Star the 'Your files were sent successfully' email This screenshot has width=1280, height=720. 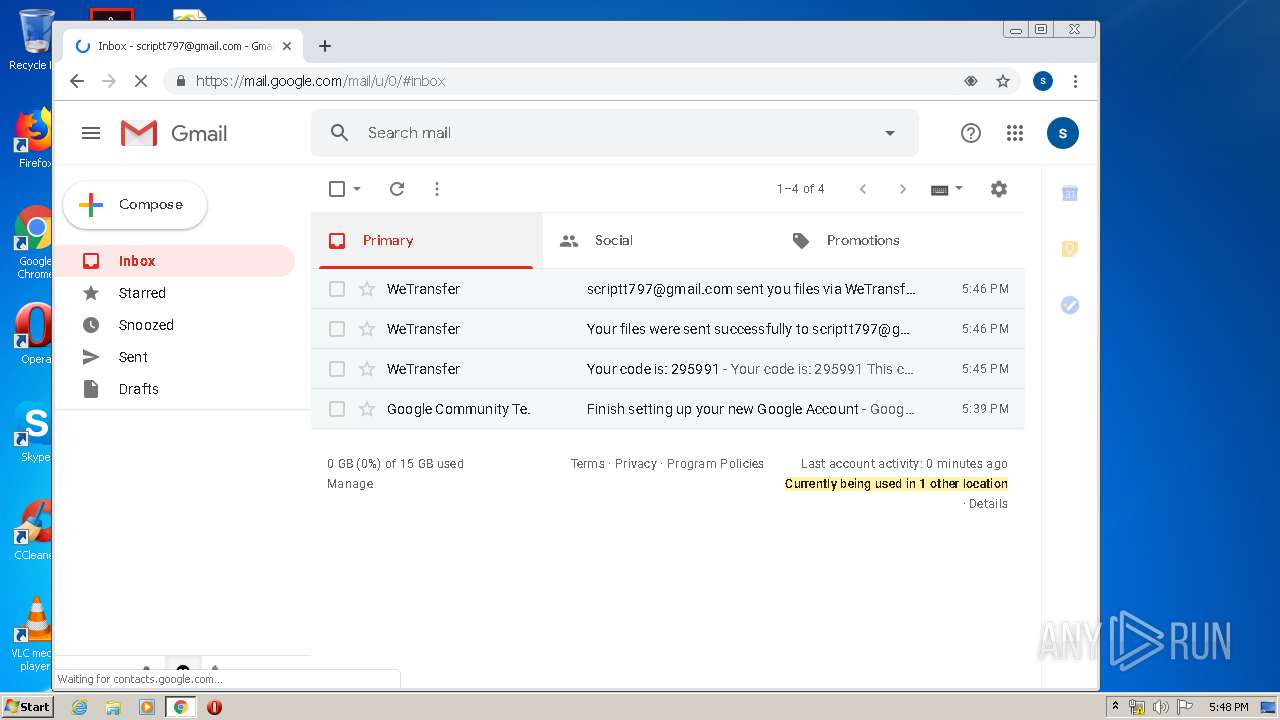(367, 329)
